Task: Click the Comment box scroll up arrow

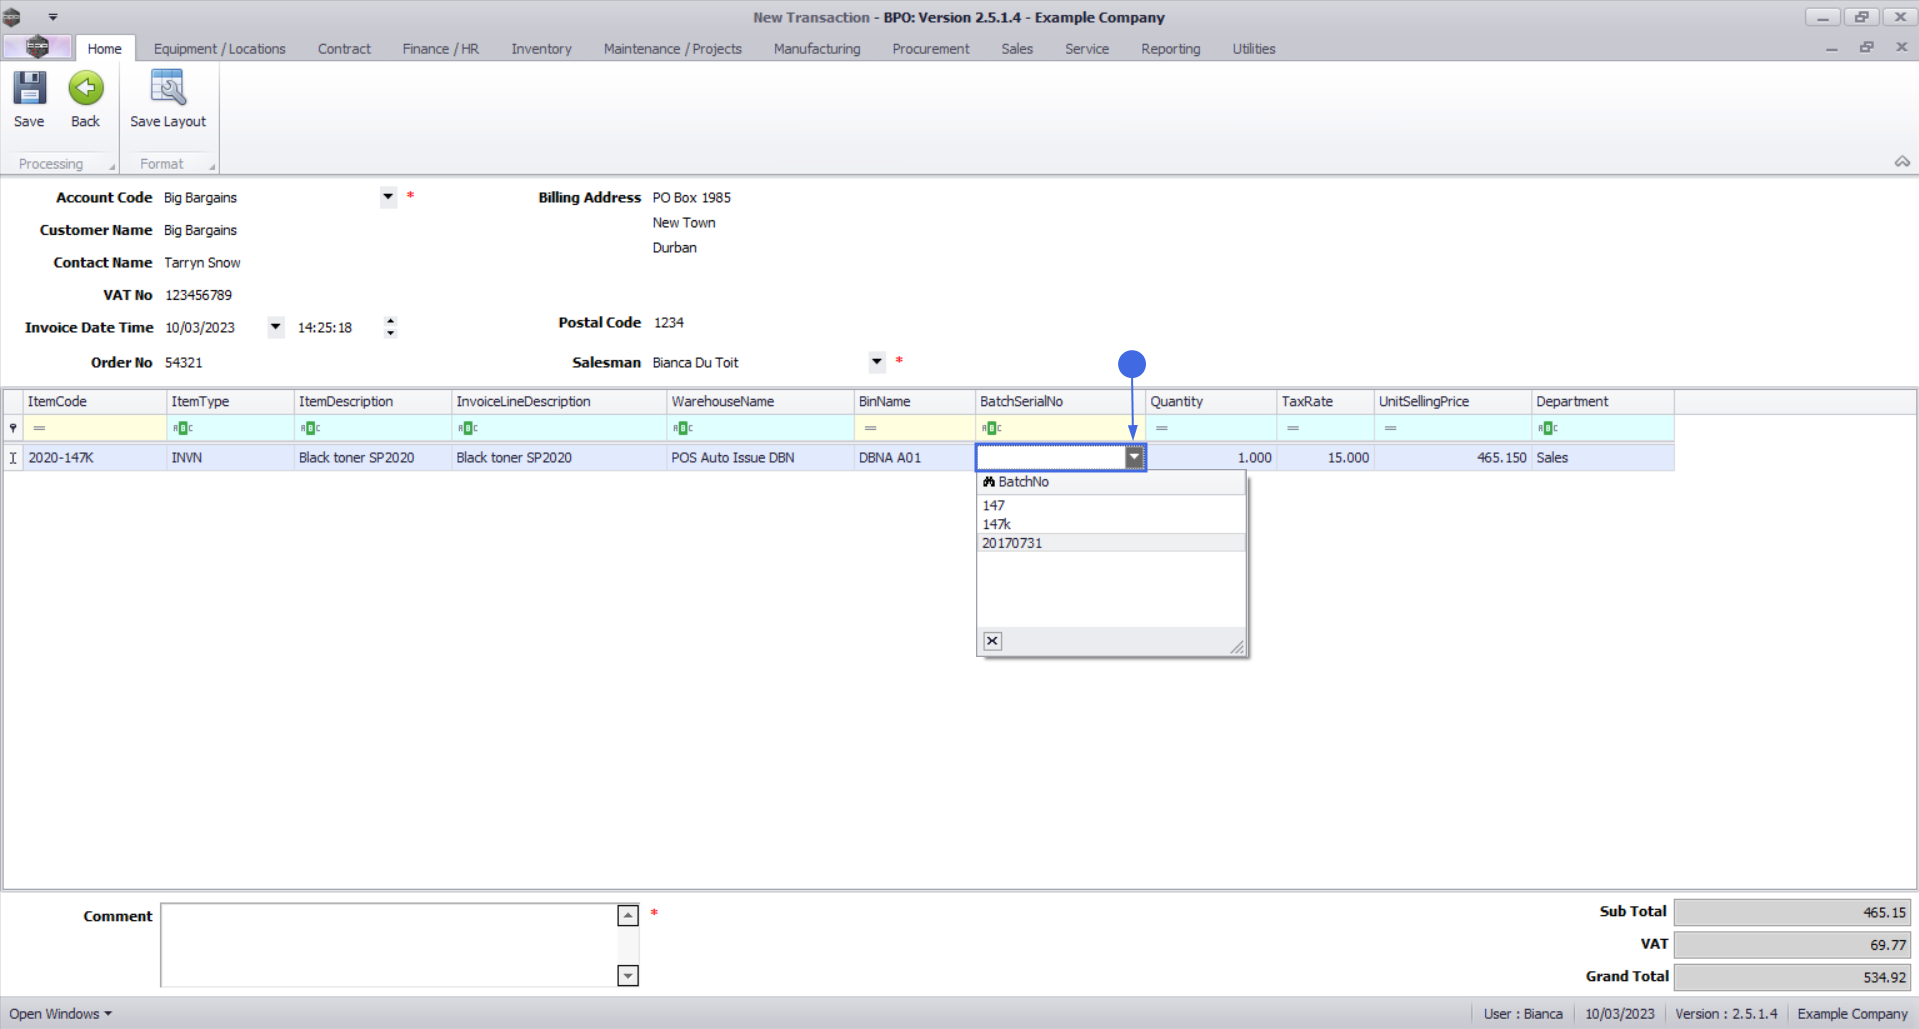Action: (628, 915)
